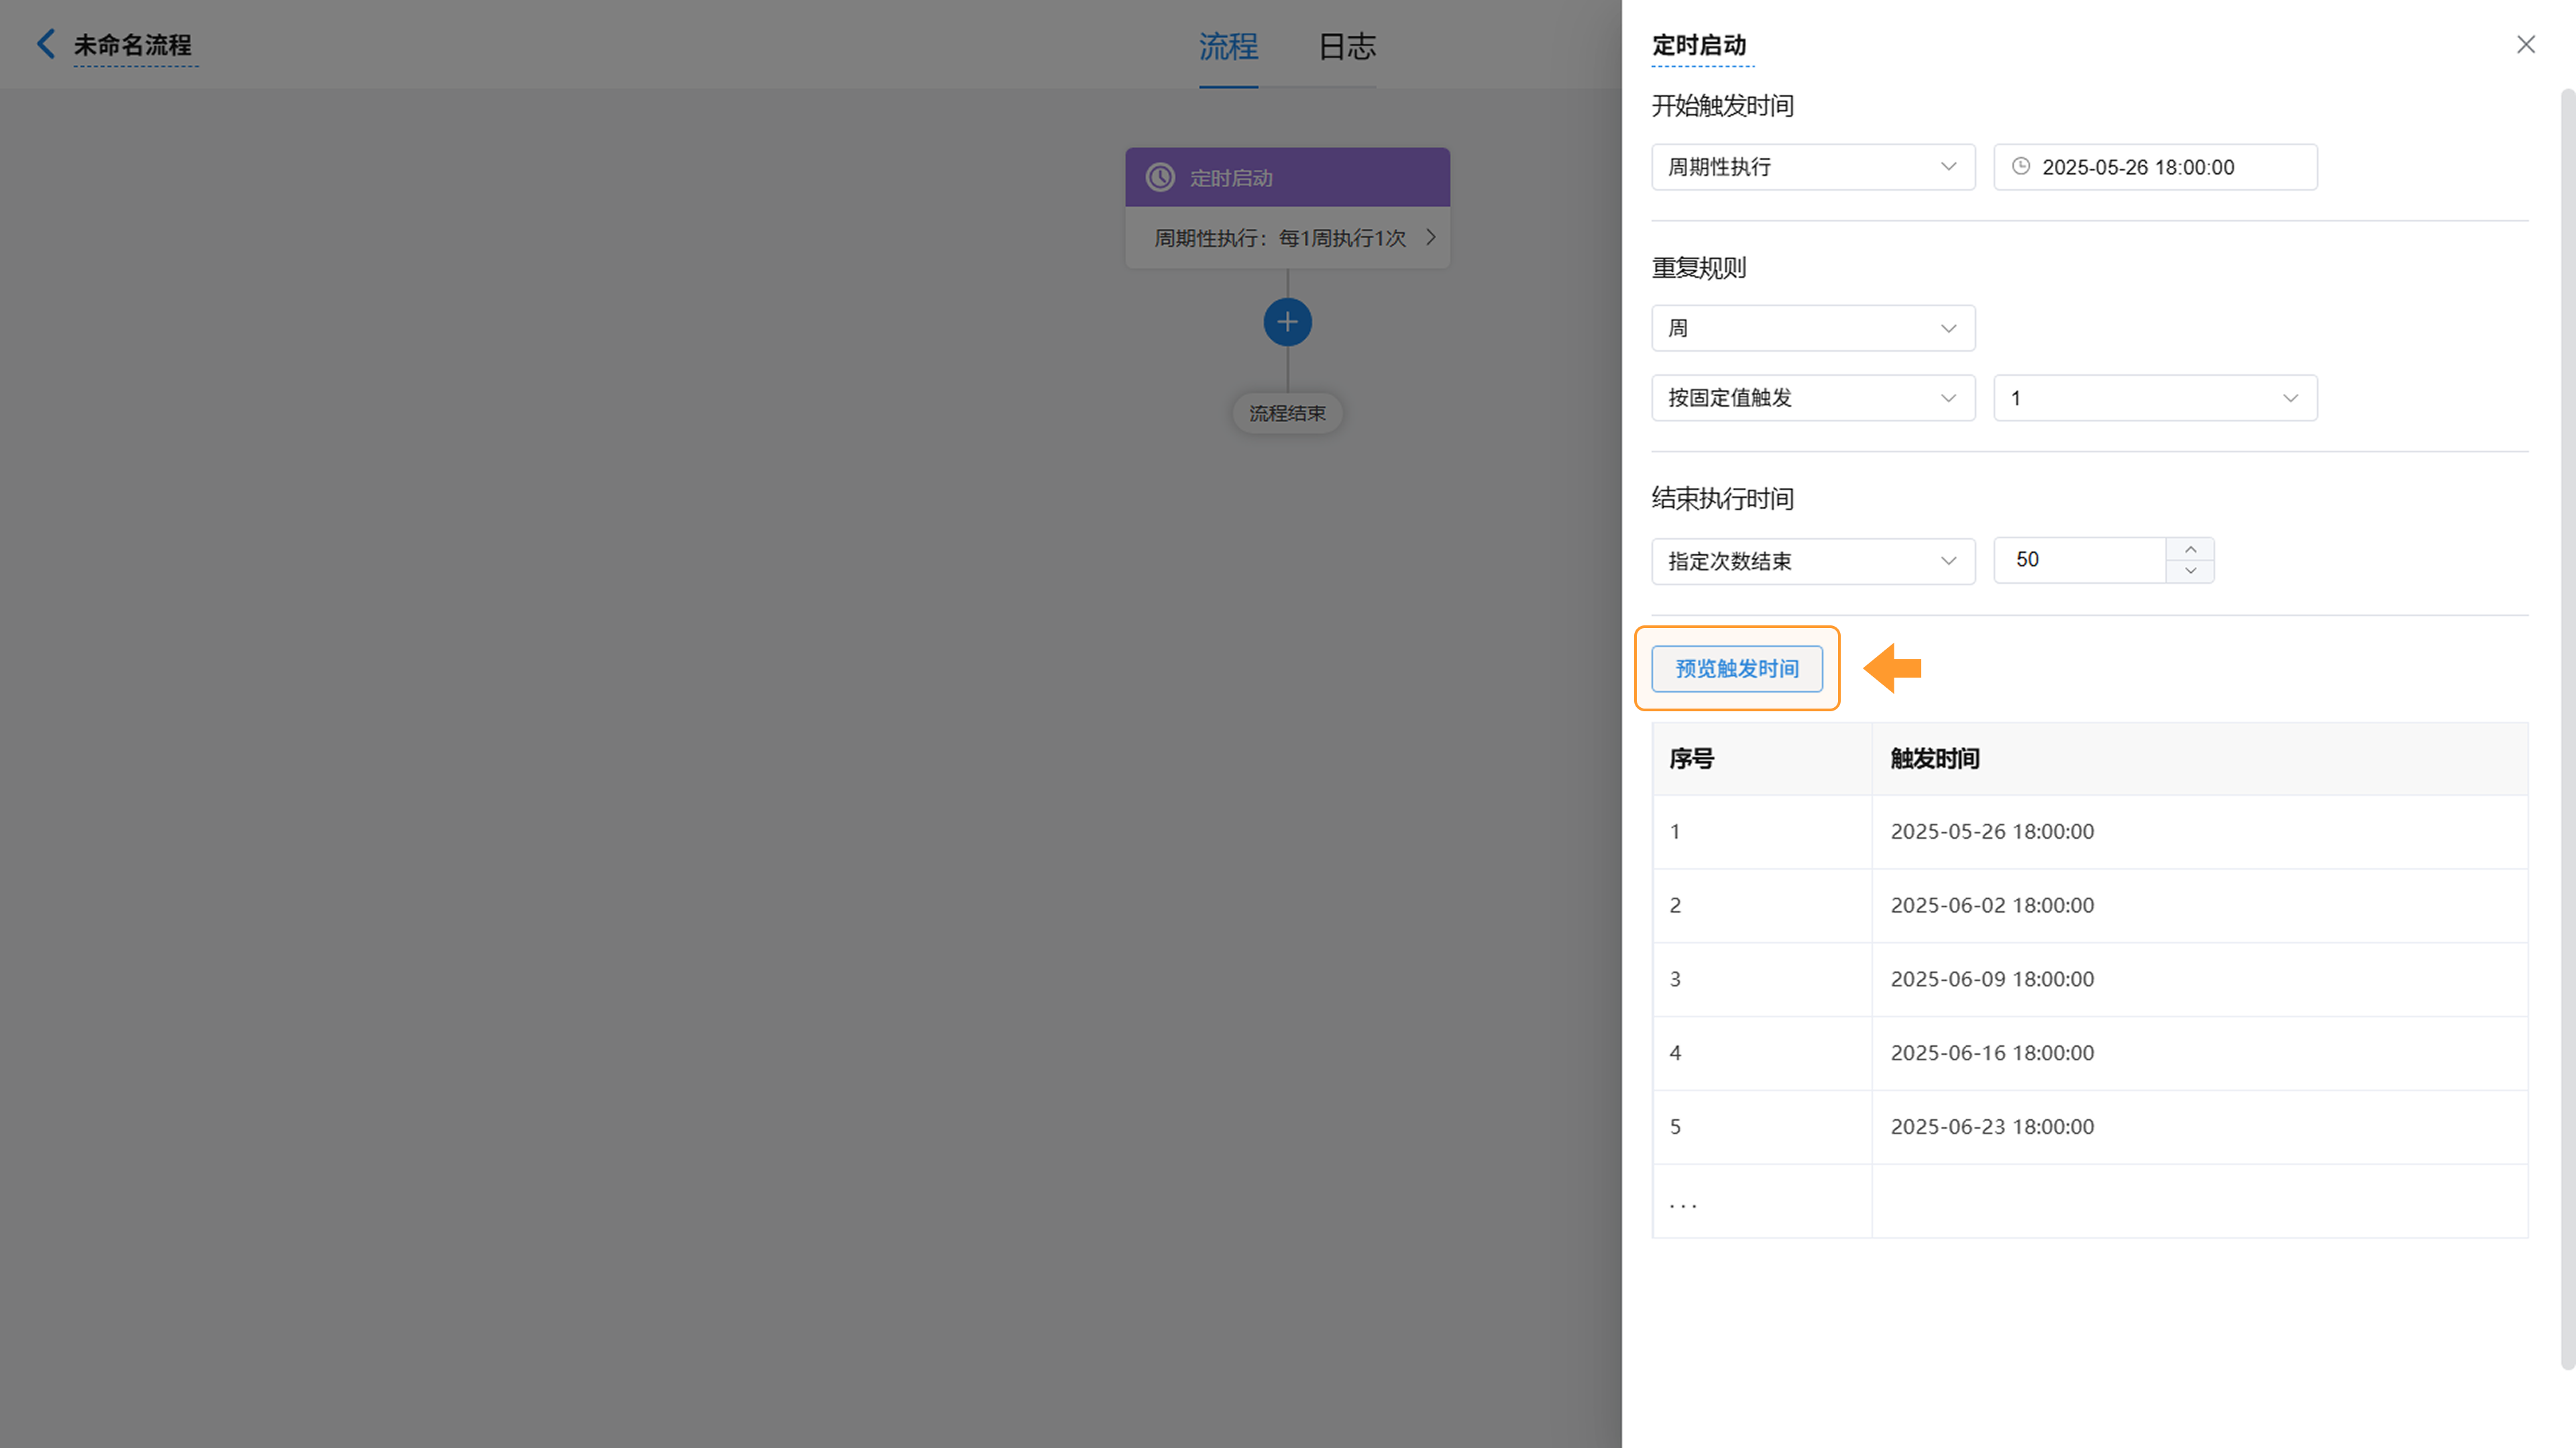Click the 触发时间 column header

(x=2200, y=759)
